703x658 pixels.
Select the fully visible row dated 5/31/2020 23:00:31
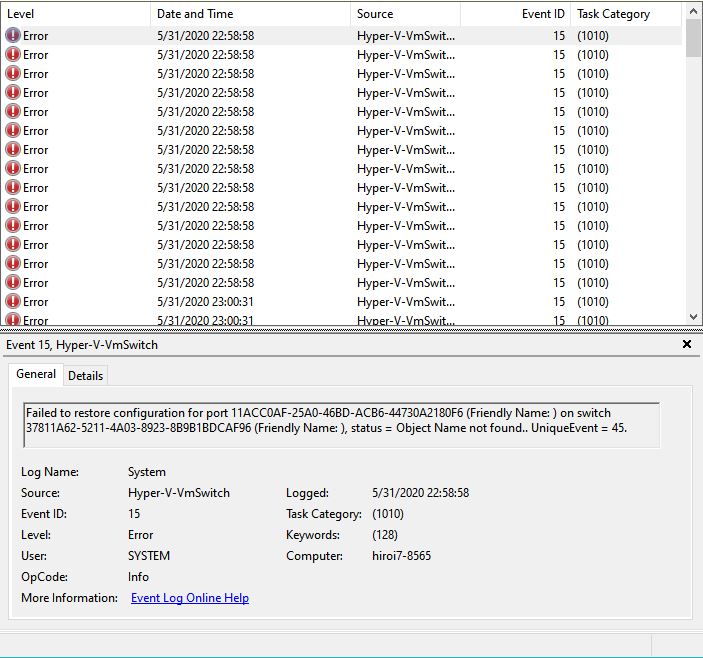(343, 302)
